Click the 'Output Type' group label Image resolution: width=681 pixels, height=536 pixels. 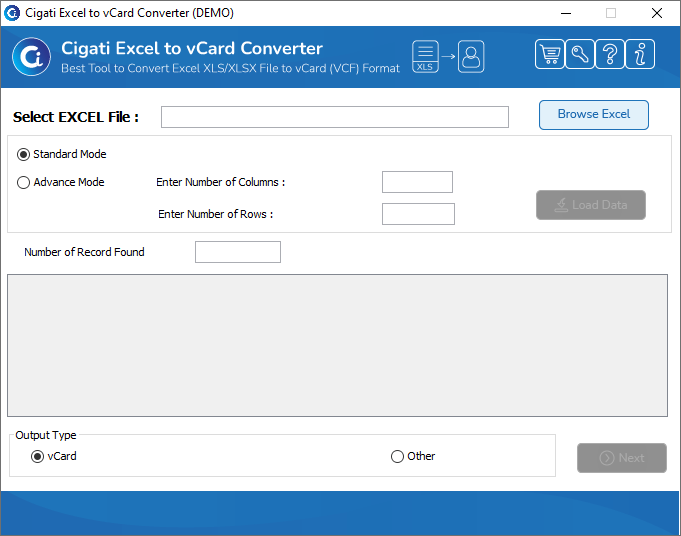[x=46, y=435]
